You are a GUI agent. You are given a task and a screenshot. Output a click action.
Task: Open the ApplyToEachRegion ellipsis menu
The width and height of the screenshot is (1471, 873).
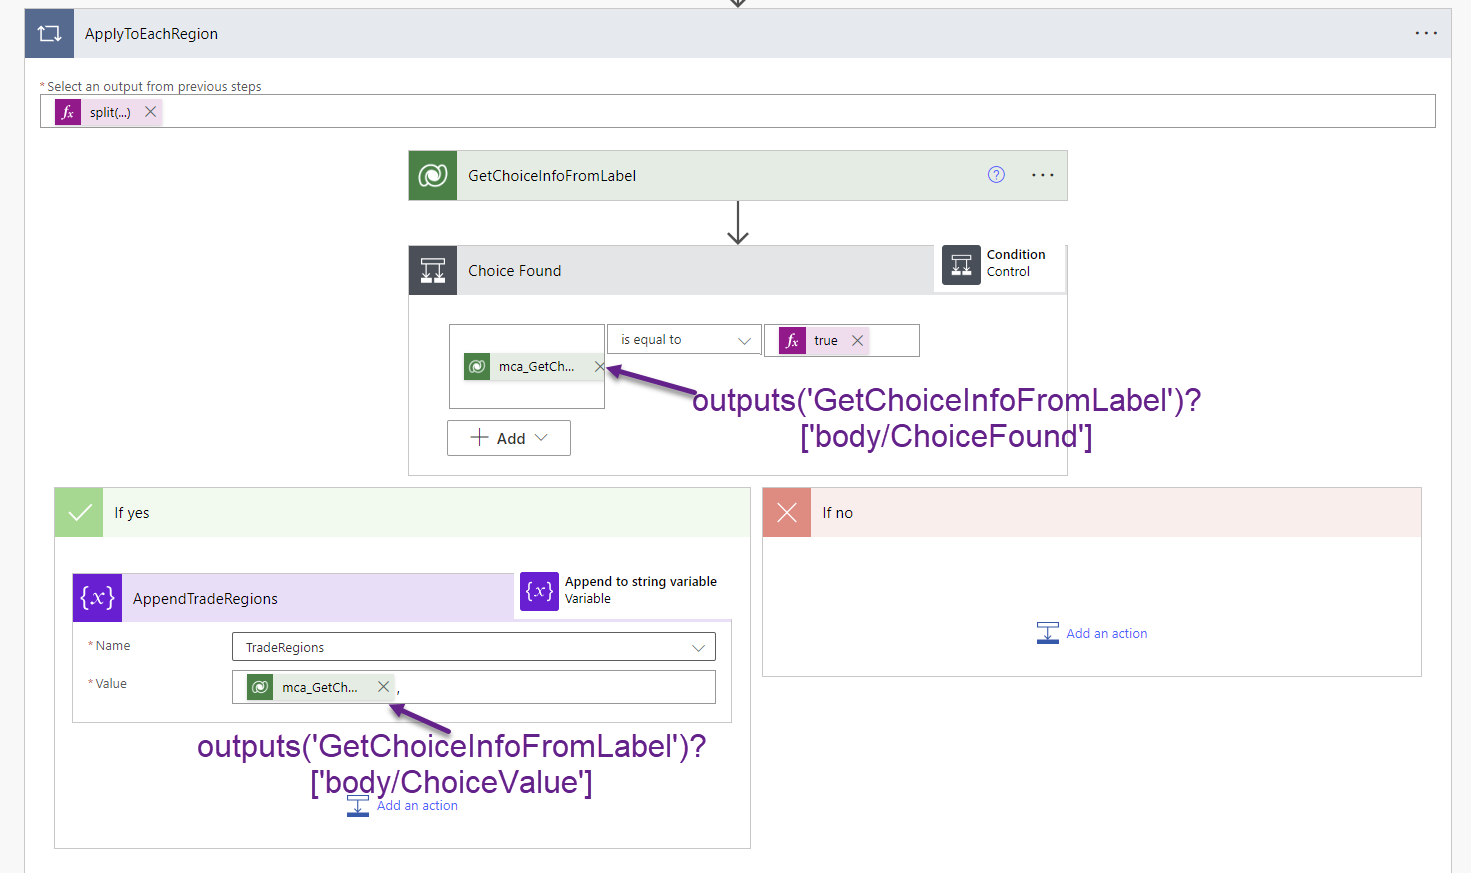point(1426,32)
